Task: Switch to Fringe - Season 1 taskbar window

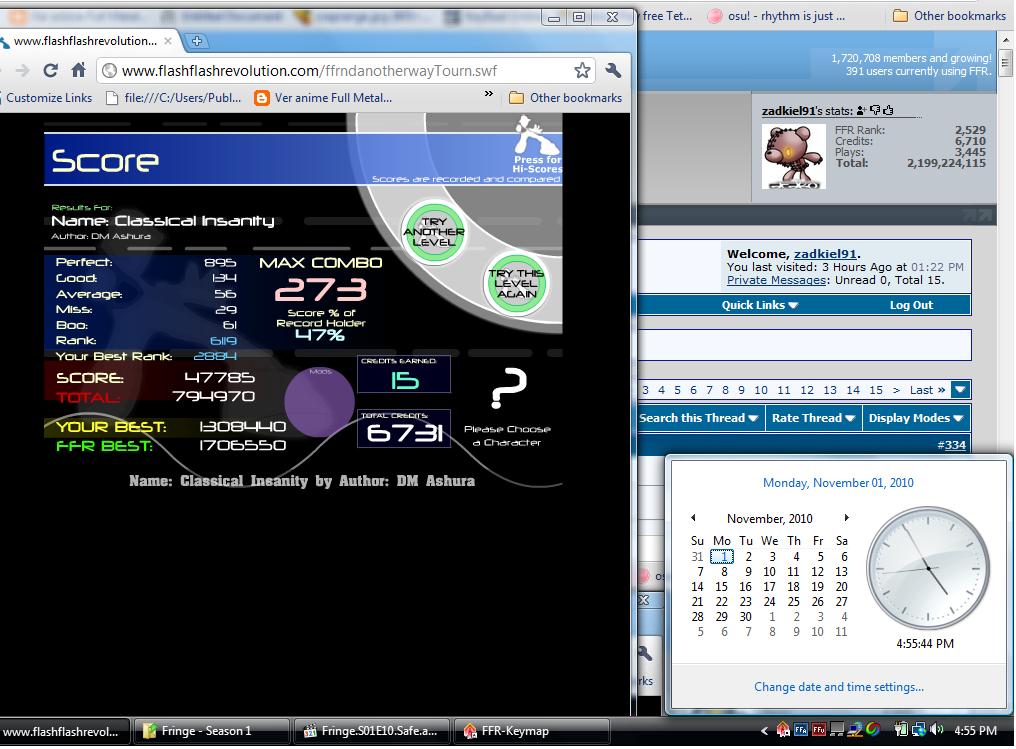Action: tap(211, 731)
